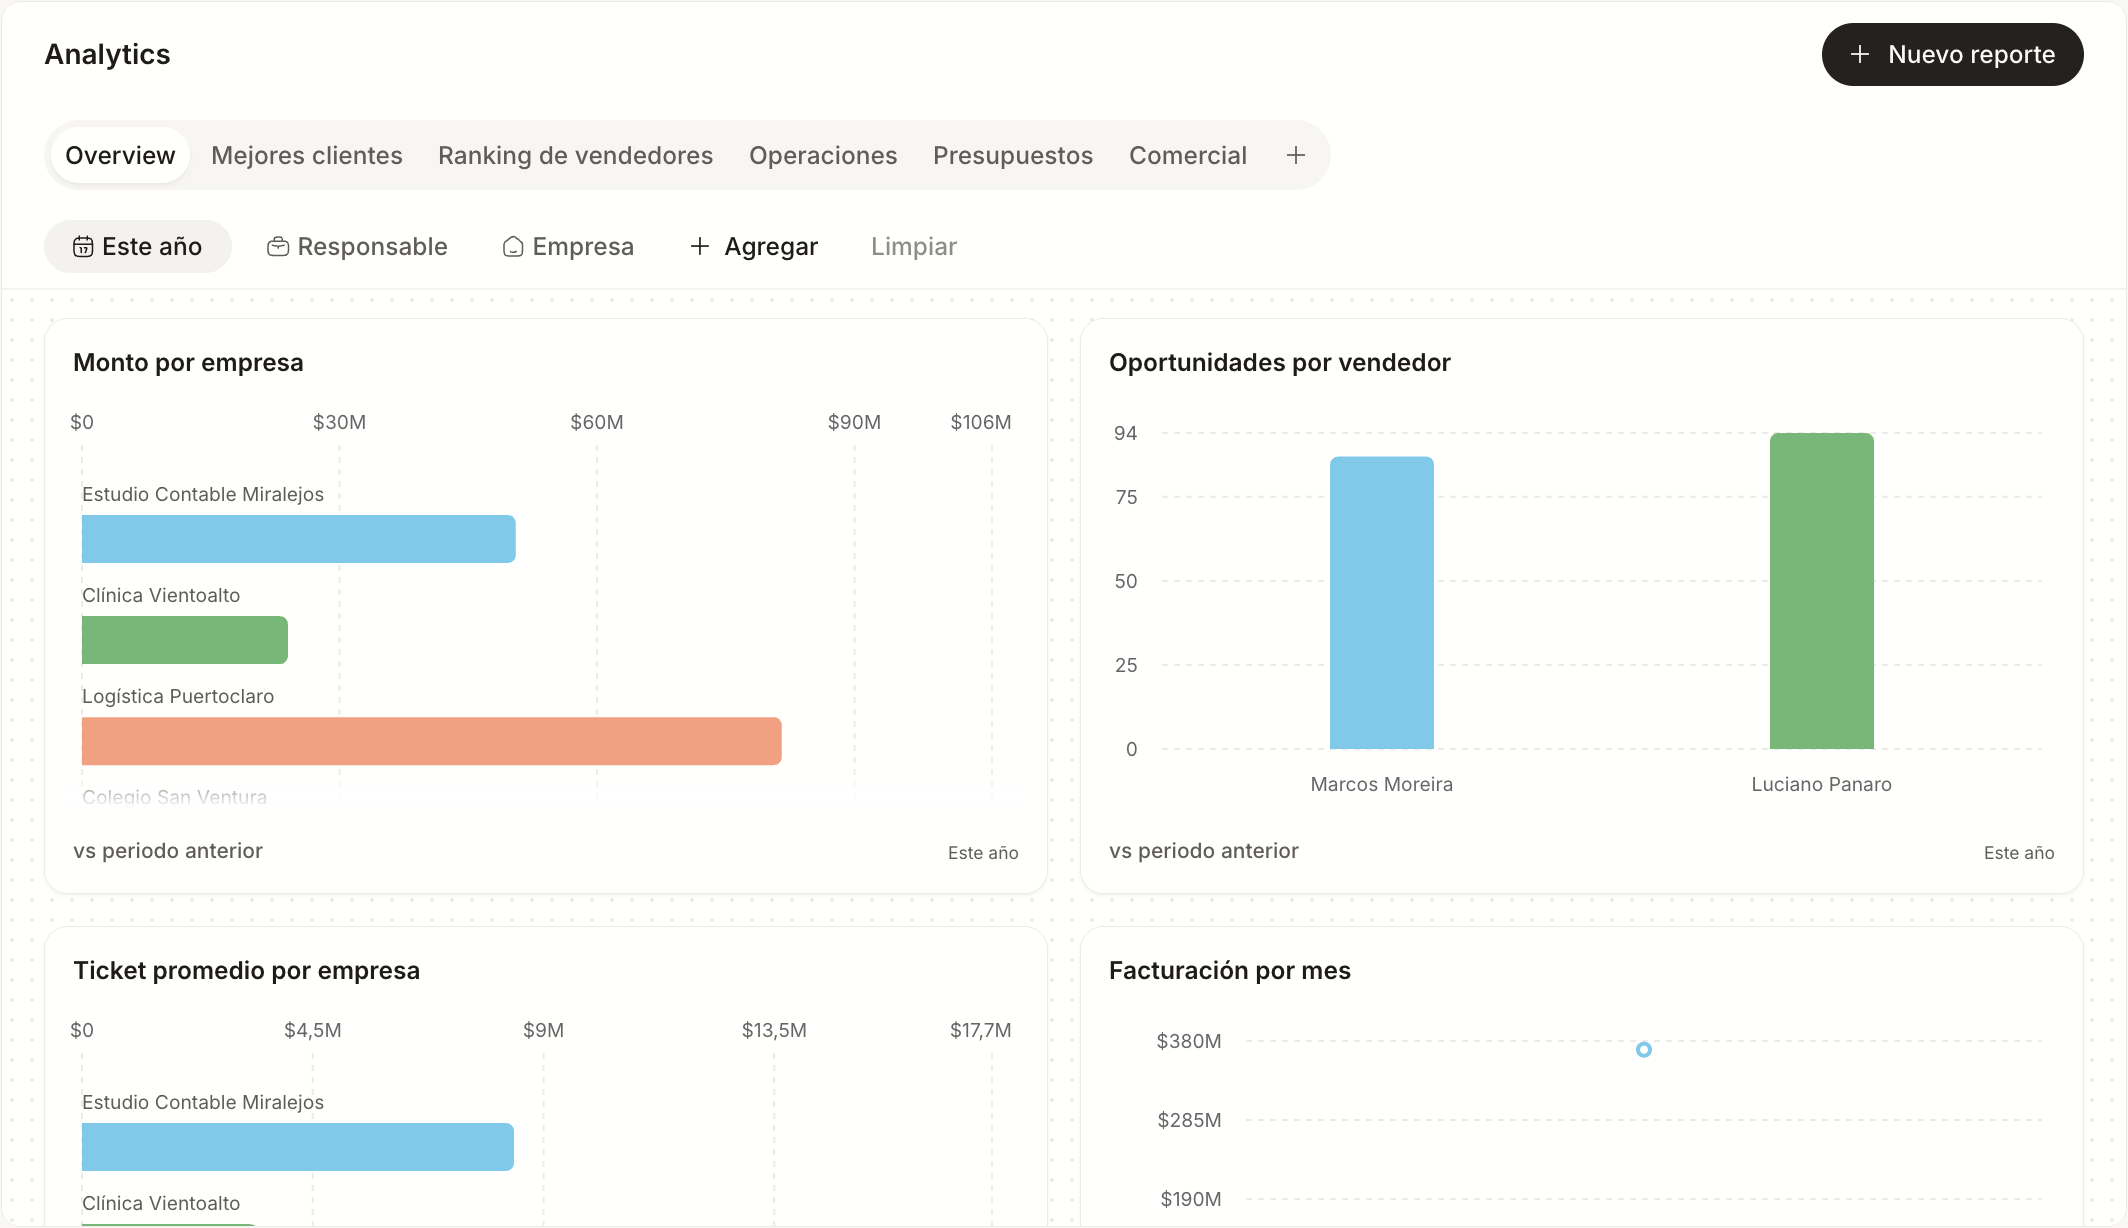Click the plus icon in Nuevo reporte button

pos(1859,54)
